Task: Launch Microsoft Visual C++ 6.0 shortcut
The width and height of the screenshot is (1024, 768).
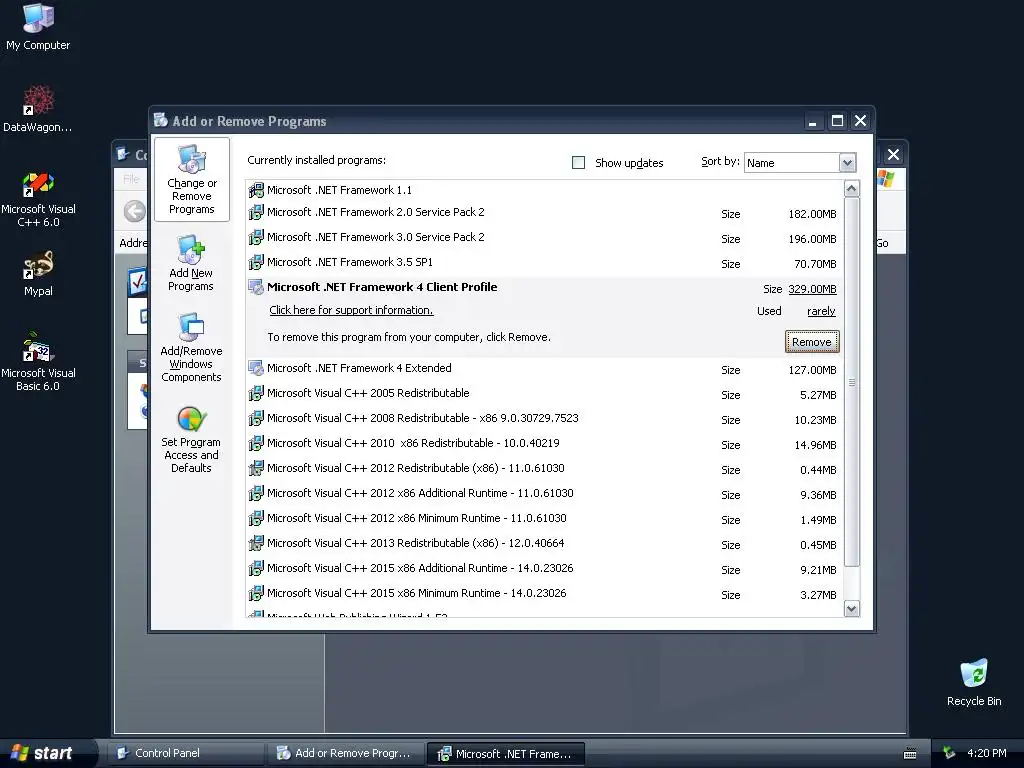Action: [38, 199]
